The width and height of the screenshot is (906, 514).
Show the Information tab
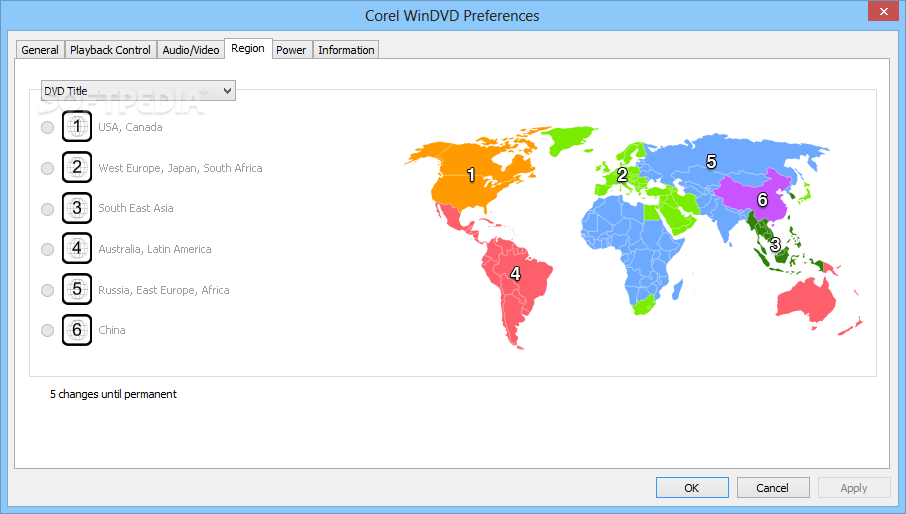tap(346, 50)
